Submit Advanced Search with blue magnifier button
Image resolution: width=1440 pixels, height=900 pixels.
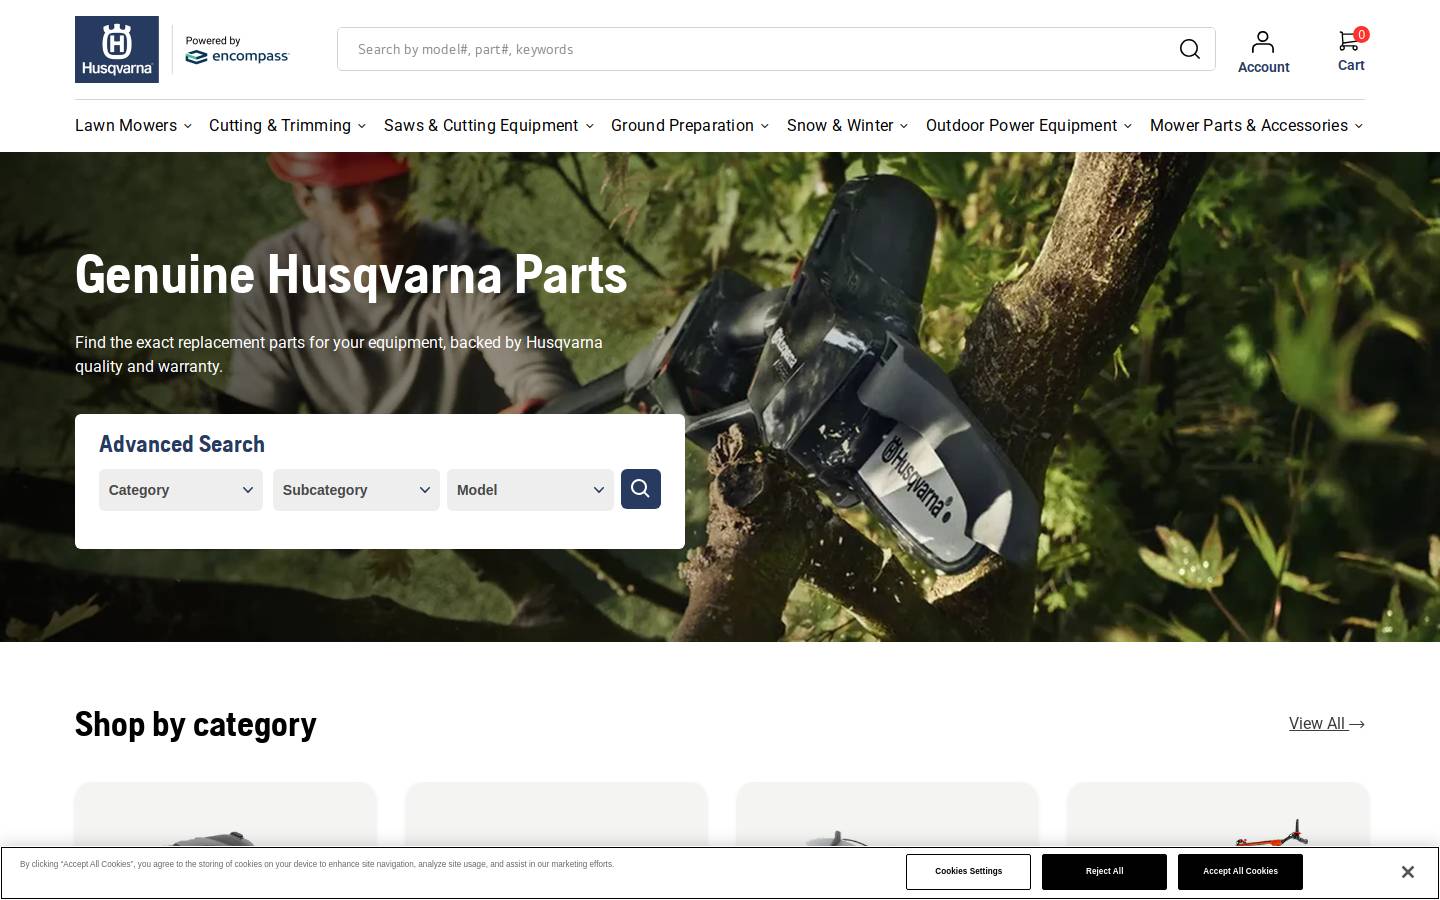(641, 489)
